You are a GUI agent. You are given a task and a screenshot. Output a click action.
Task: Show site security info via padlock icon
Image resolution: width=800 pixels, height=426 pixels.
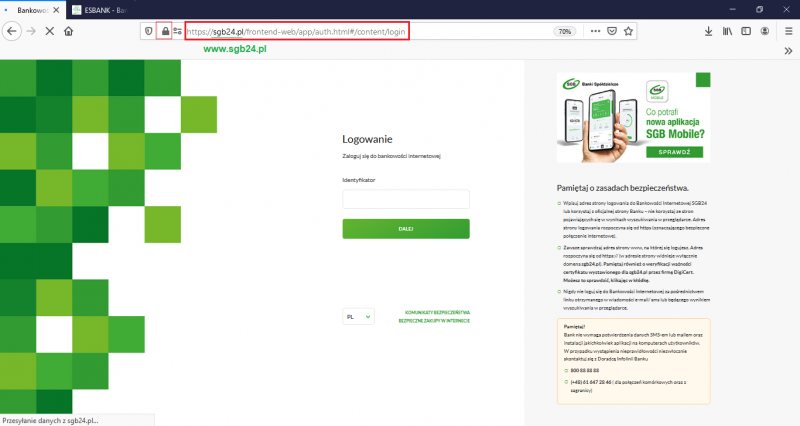tap(165, 31)
